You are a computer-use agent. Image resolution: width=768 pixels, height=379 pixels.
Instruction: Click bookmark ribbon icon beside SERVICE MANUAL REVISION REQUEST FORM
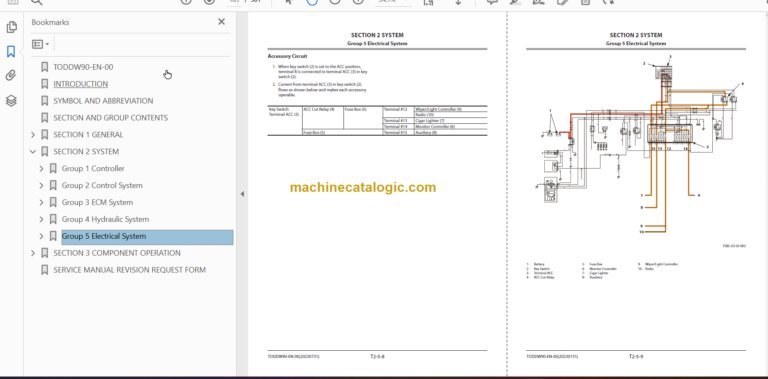pos(45,270)
